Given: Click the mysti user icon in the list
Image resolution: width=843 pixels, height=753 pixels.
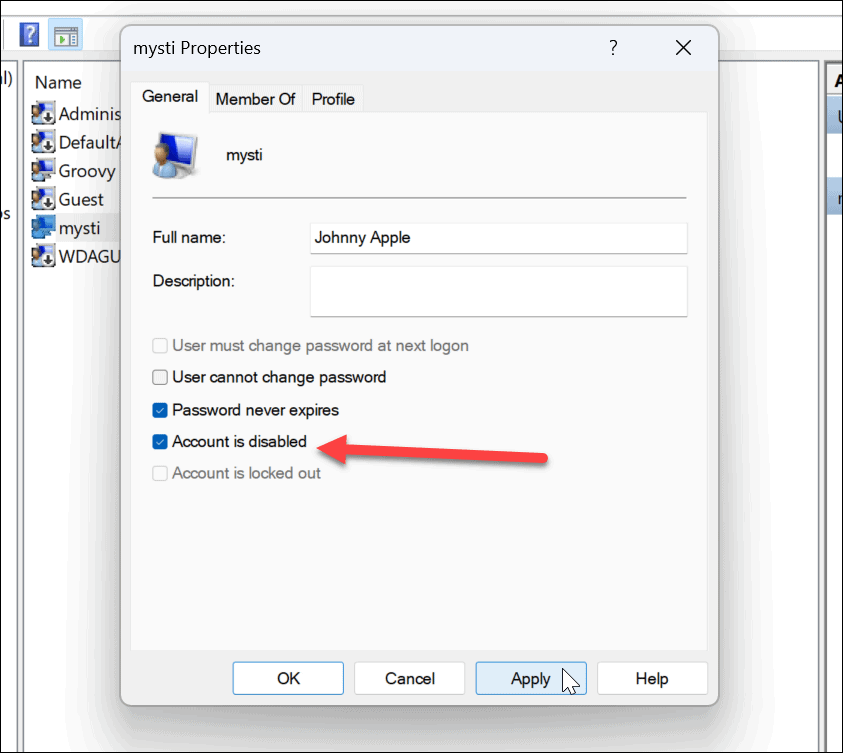Looking at the screenshot, I should coord(43,227).
